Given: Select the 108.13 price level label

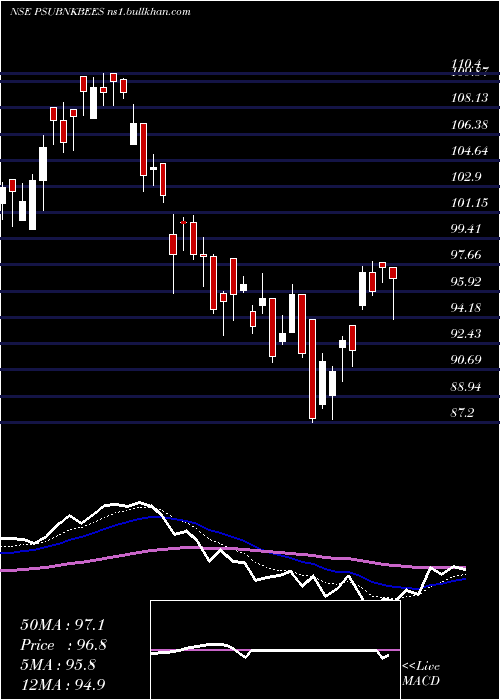Looking at the screenshot, I should [470, 98].
